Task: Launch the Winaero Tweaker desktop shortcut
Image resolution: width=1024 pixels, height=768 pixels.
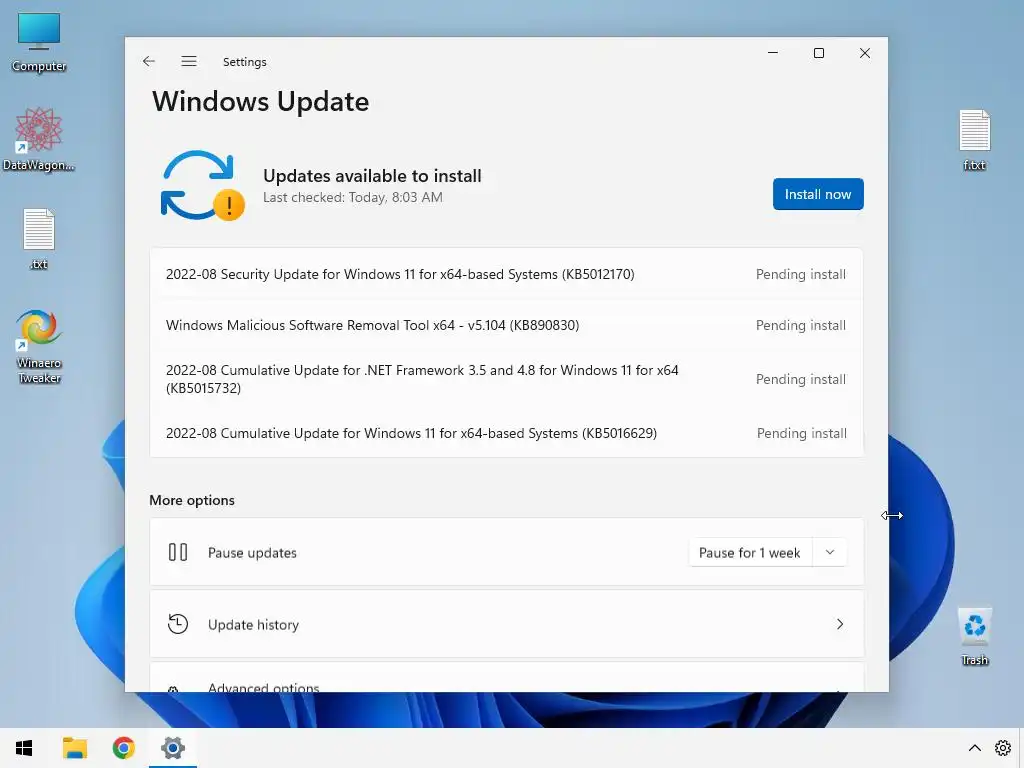Action: tap(39, 346)
